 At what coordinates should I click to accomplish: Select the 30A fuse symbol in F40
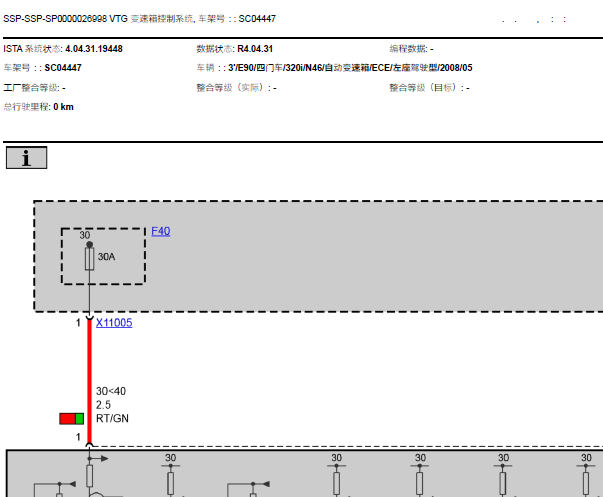[90, 259]
